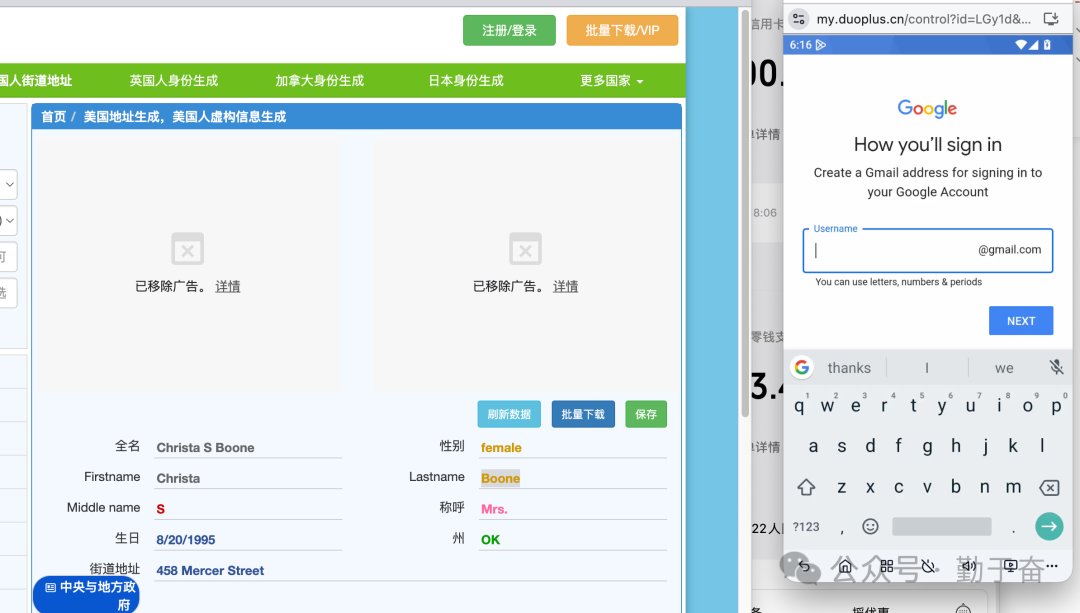Click the page vertical scrollbar

[x=745, y=214]
